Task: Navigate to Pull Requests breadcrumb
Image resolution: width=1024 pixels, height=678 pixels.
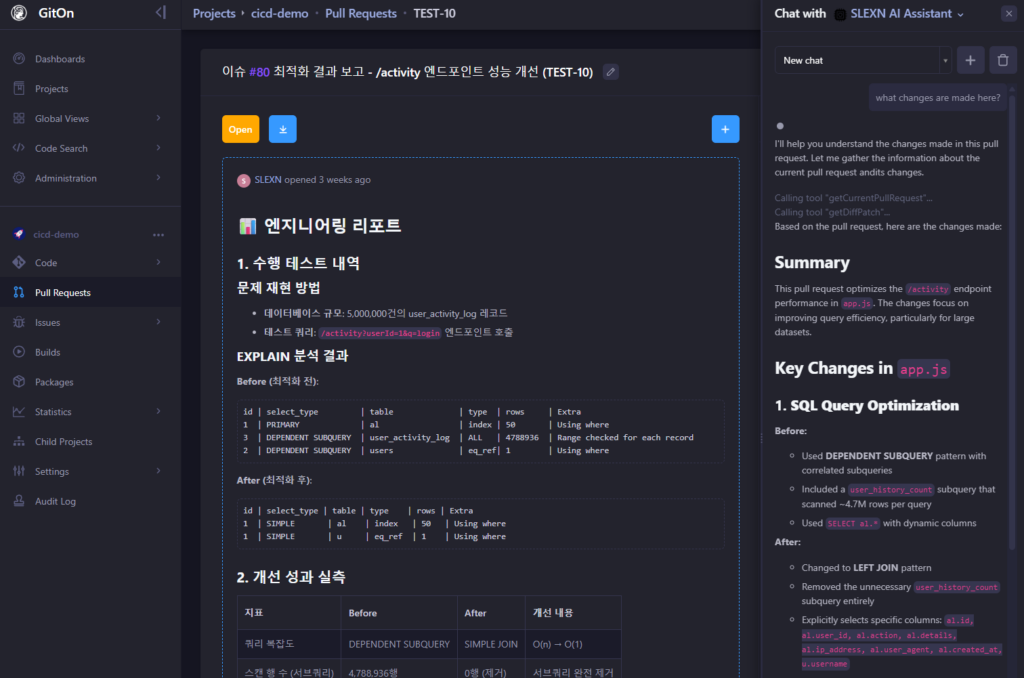Action: point(333,14)
